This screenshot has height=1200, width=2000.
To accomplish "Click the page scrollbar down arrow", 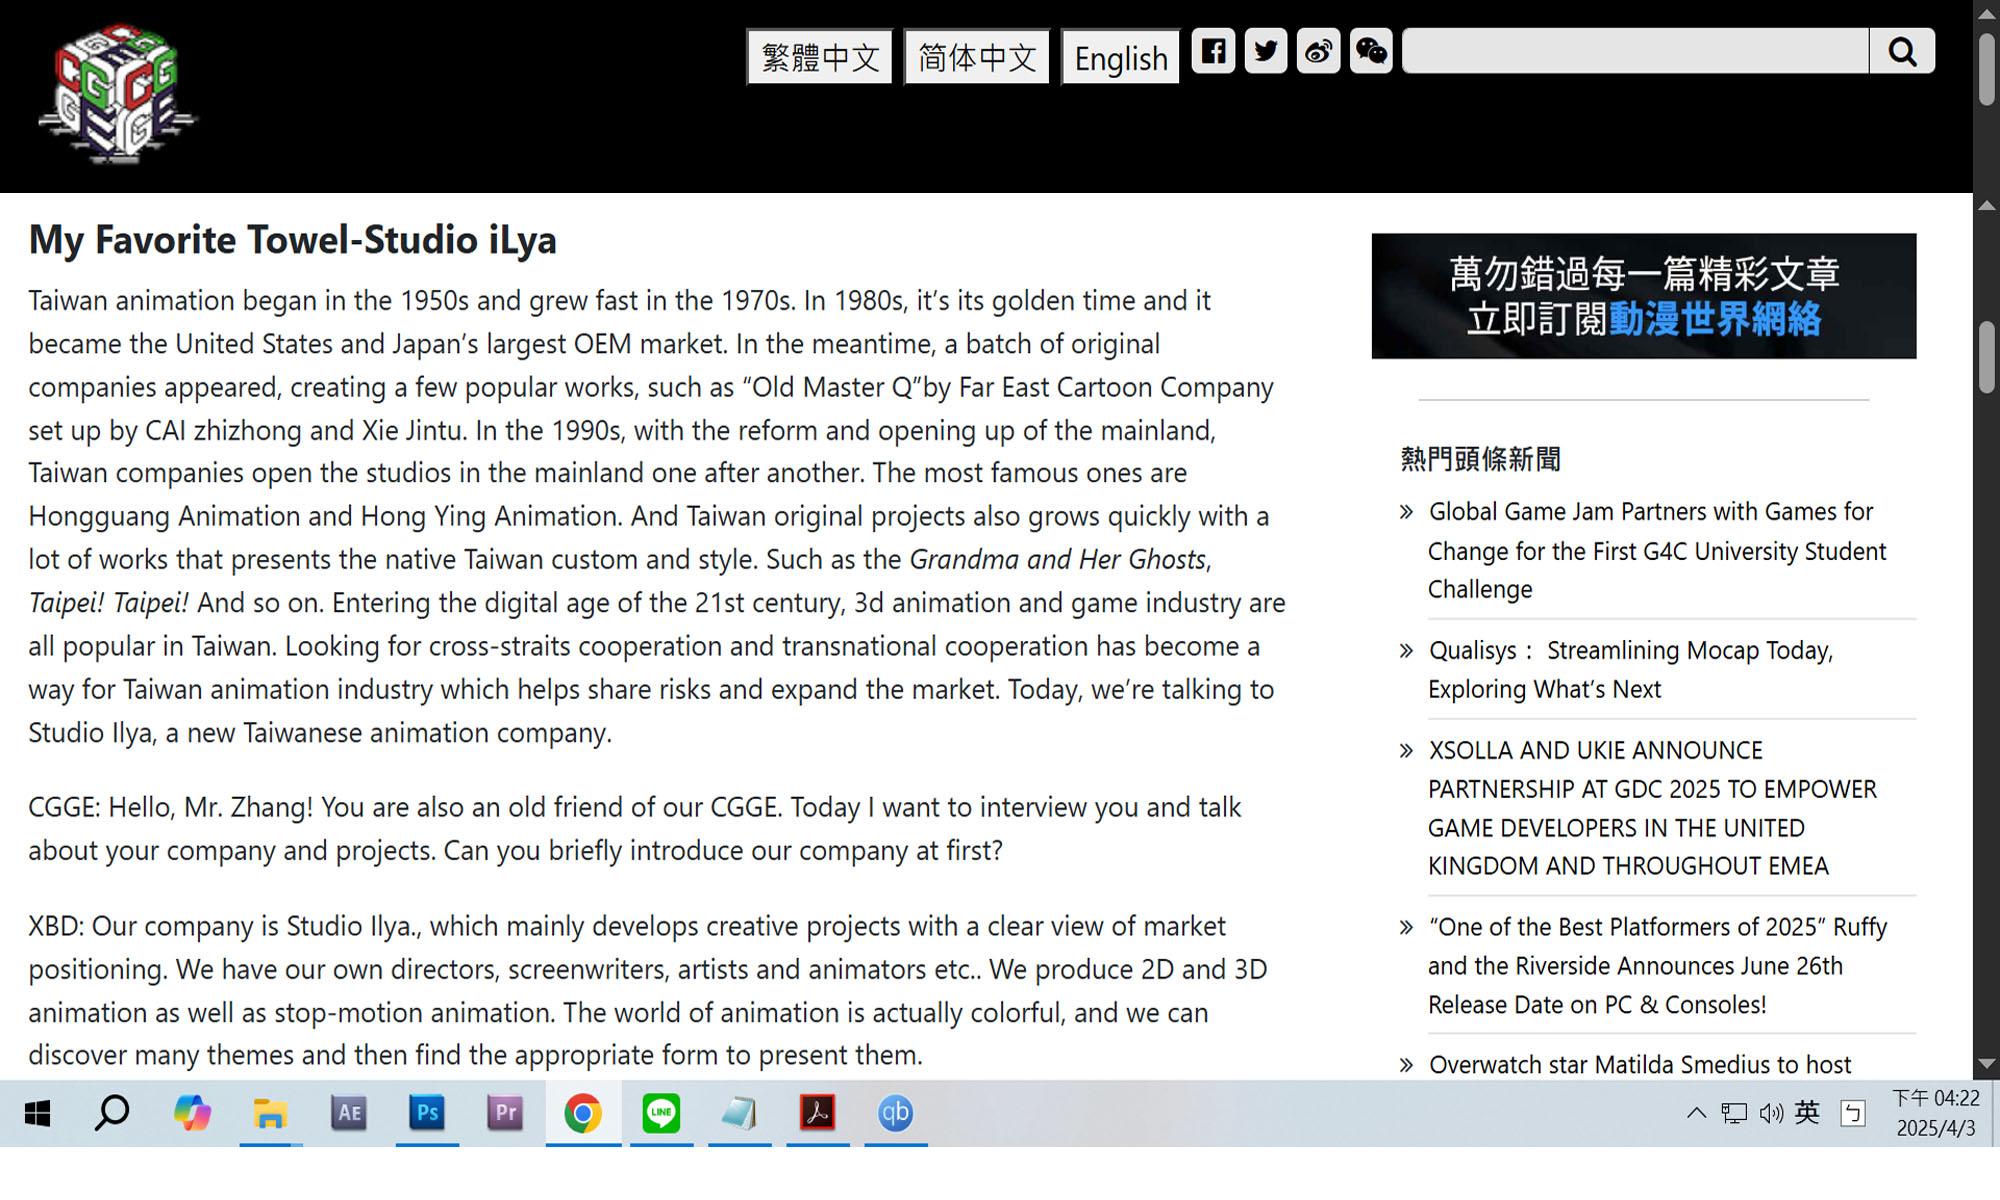I will pos(1986,1064).
